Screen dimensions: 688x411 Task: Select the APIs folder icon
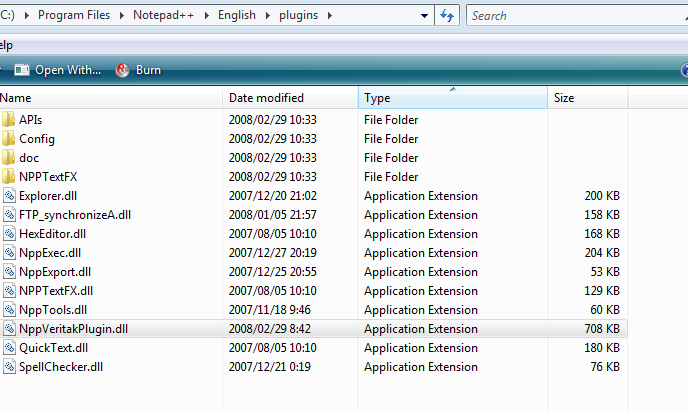coord(8,119)
